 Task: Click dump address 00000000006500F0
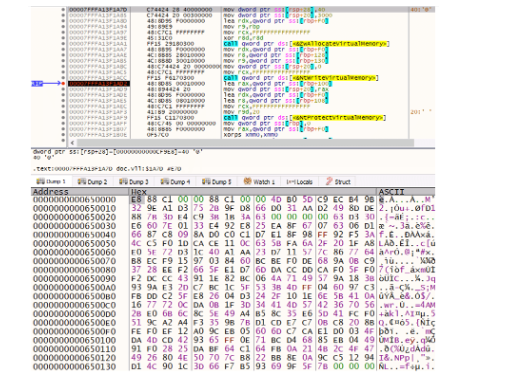pos(74,332)
